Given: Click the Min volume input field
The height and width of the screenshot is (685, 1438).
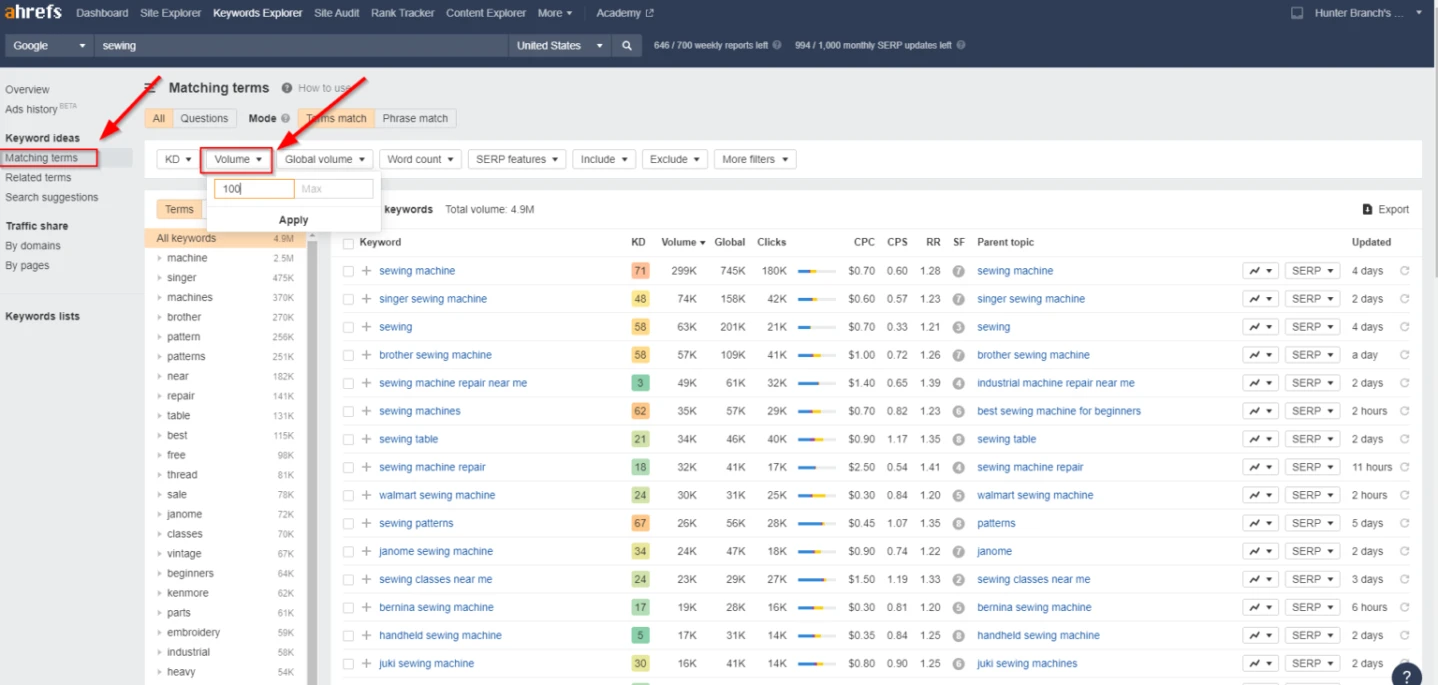Looking at the screenshot, I should (x=254, y=189).
